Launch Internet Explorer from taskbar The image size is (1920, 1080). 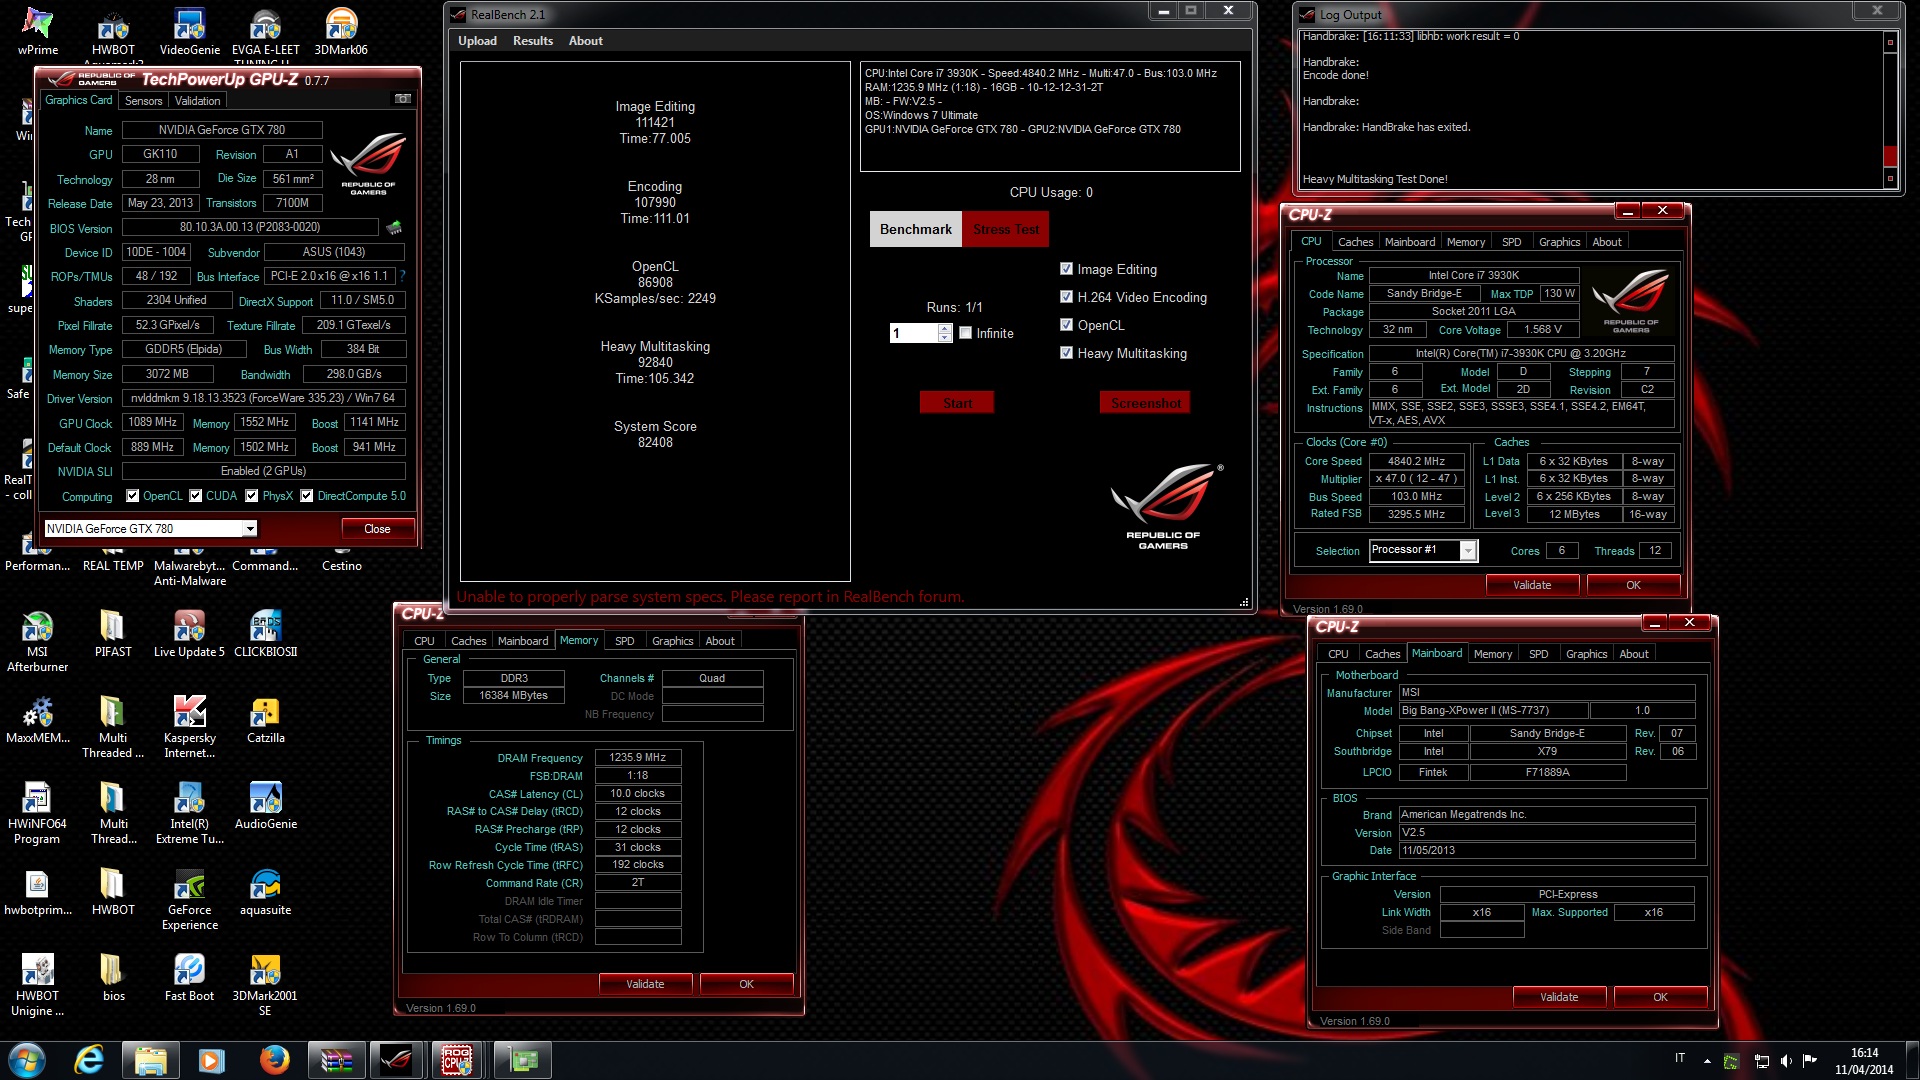[89, 1060]
